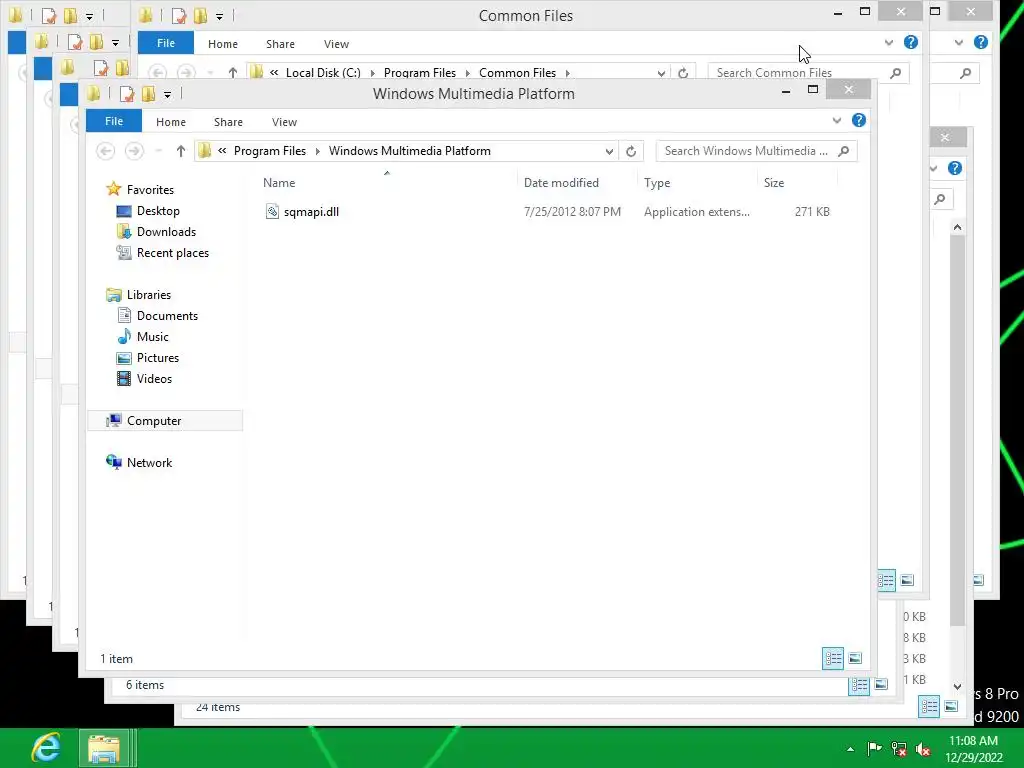The height and width of the screenshot is (768, 1024).
Task: Open Customize Quick Access Toolbar dropdown in Common Files
Action: click(x=219, y=16)
